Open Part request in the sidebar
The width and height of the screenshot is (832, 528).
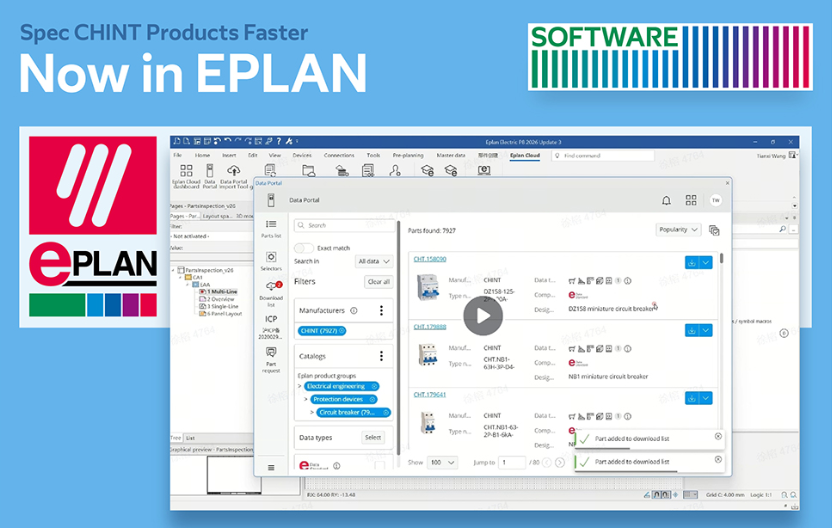tap(271, 360)
